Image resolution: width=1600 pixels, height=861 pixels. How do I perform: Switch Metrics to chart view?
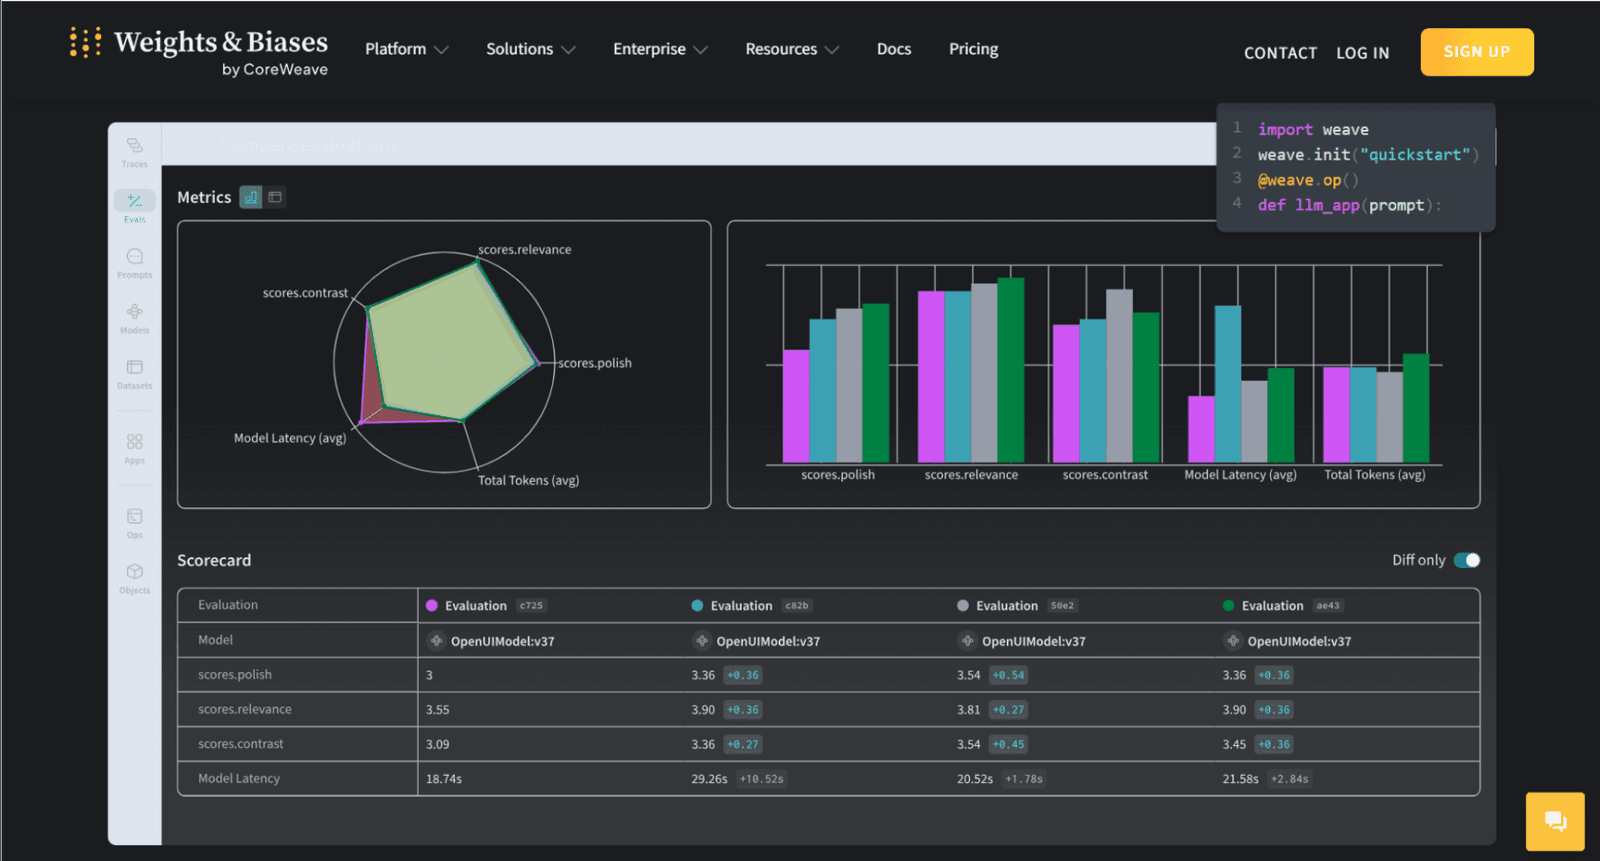click(250, 197)
